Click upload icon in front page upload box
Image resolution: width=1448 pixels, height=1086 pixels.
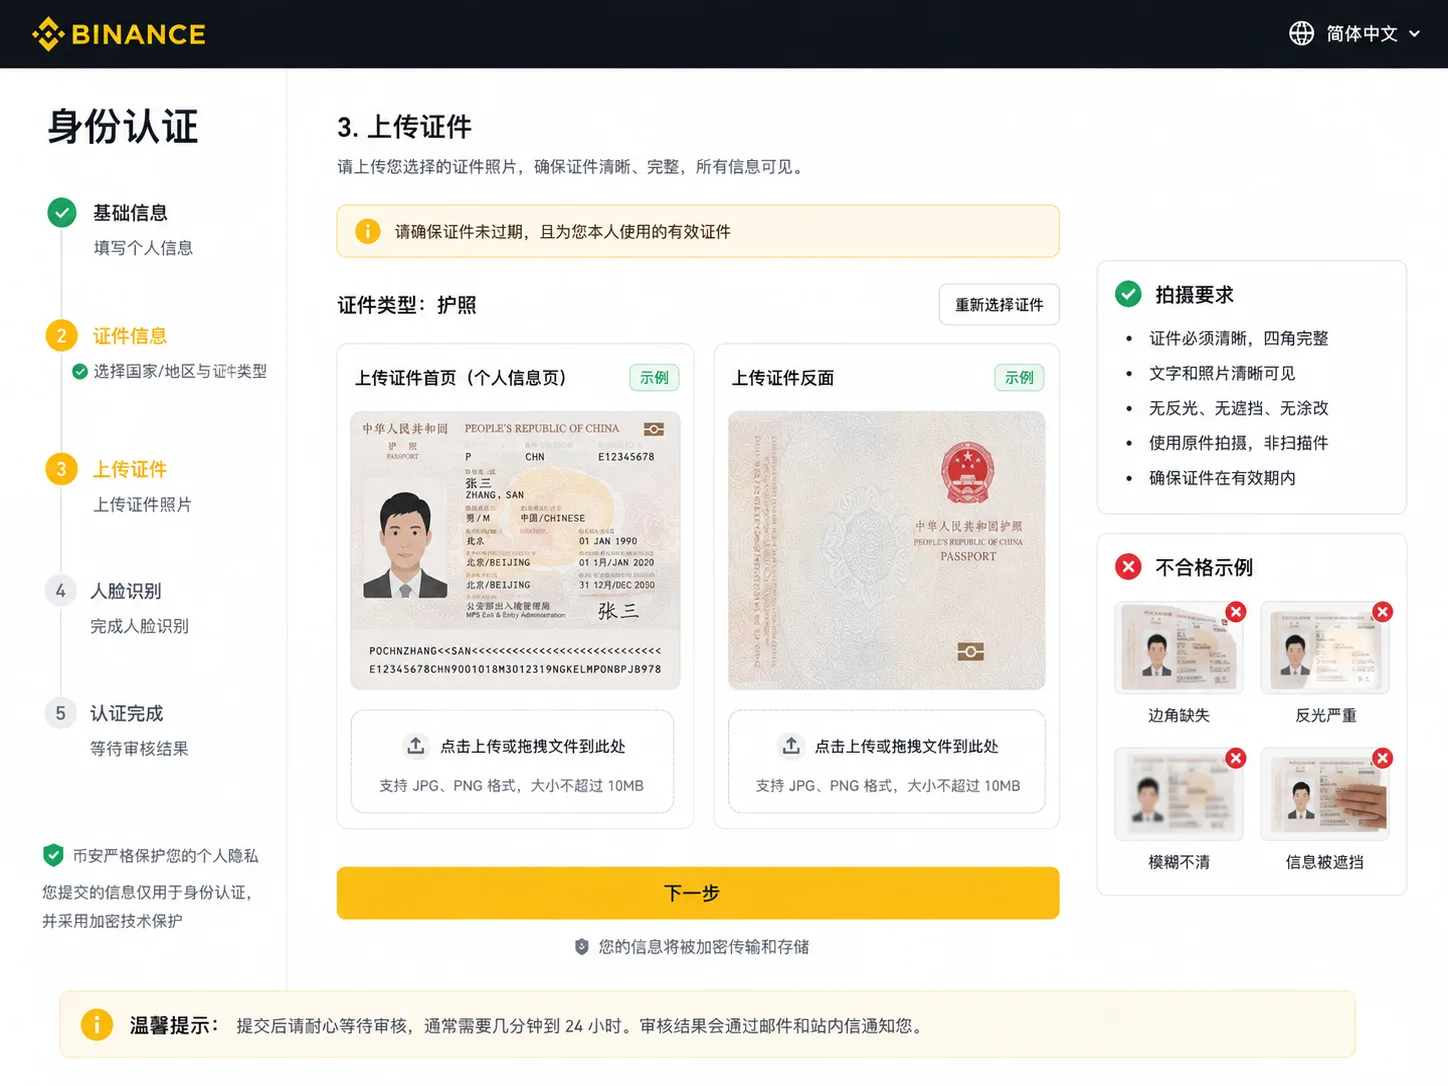click(416, 746)
